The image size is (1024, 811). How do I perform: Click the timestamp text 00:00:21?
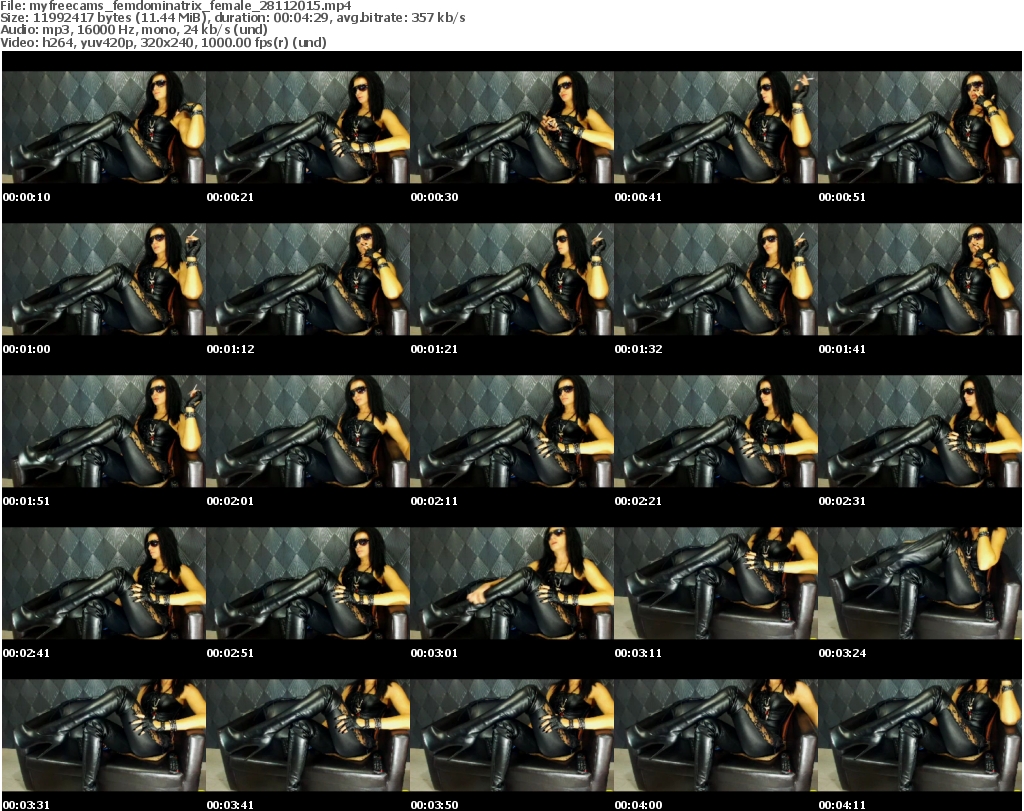click(x=230, y=197)
